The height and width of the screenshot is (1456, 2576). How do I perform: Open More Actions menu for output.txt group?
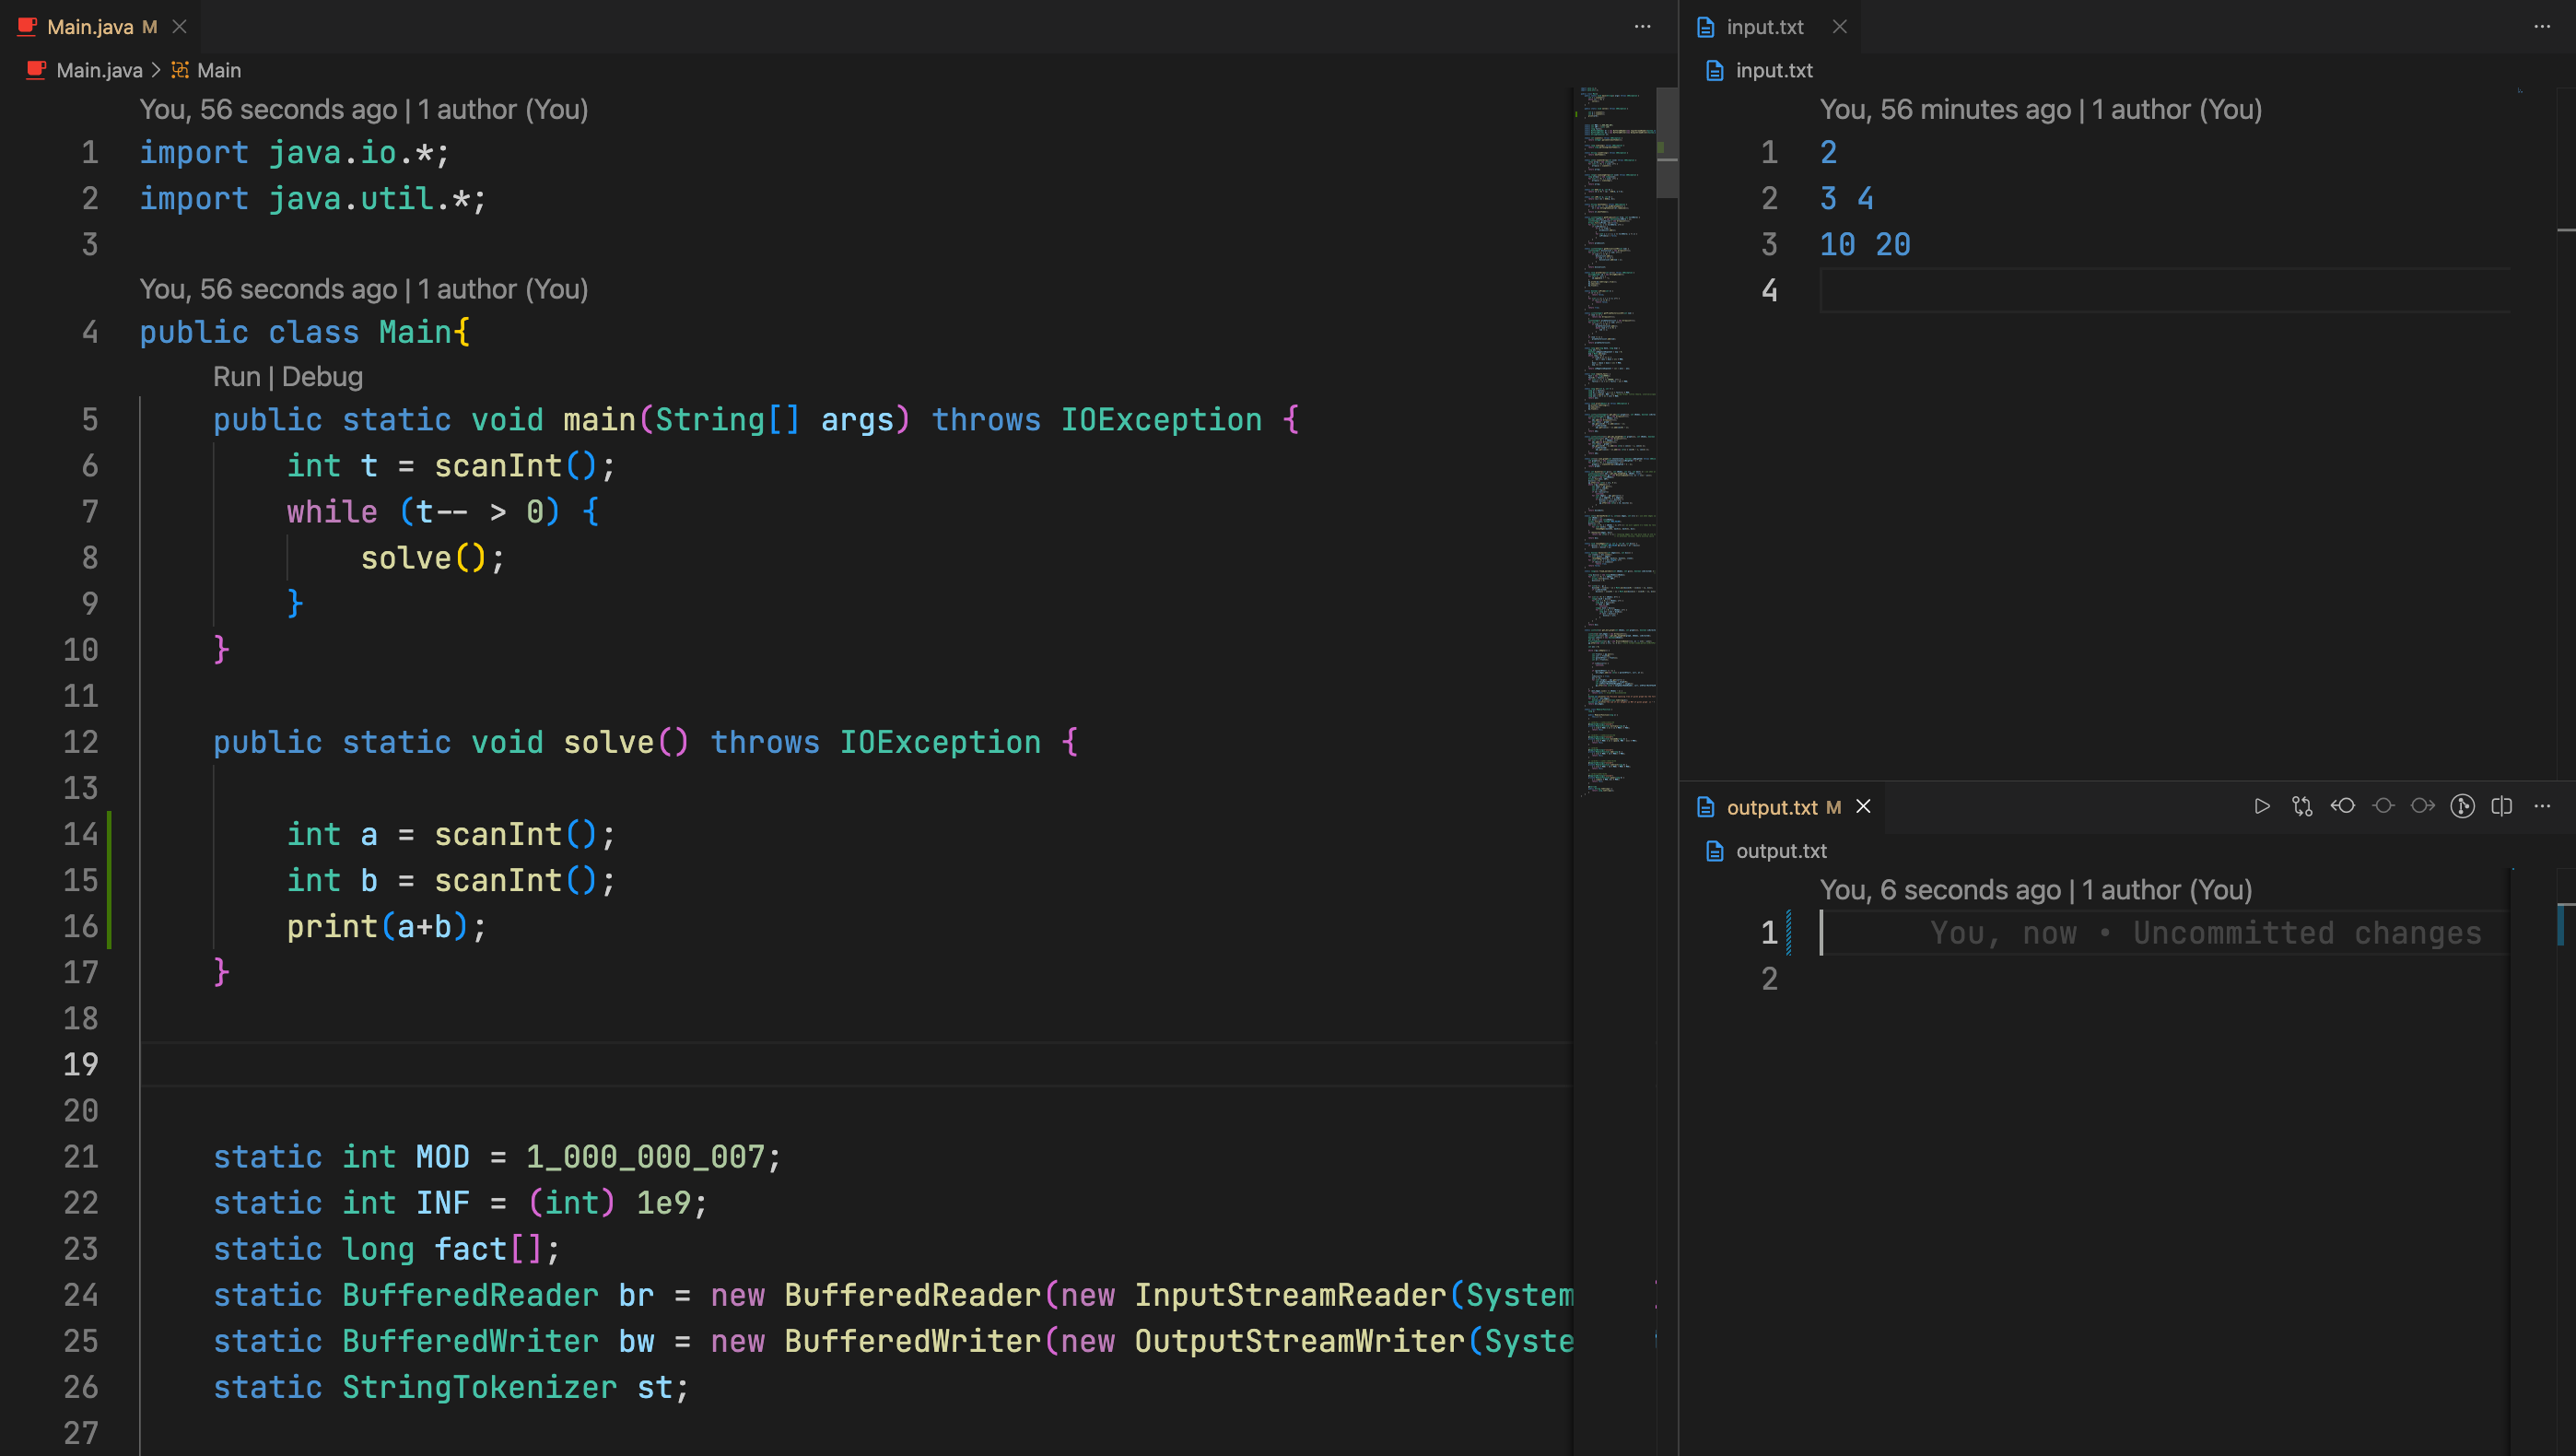pos(2542,806)
